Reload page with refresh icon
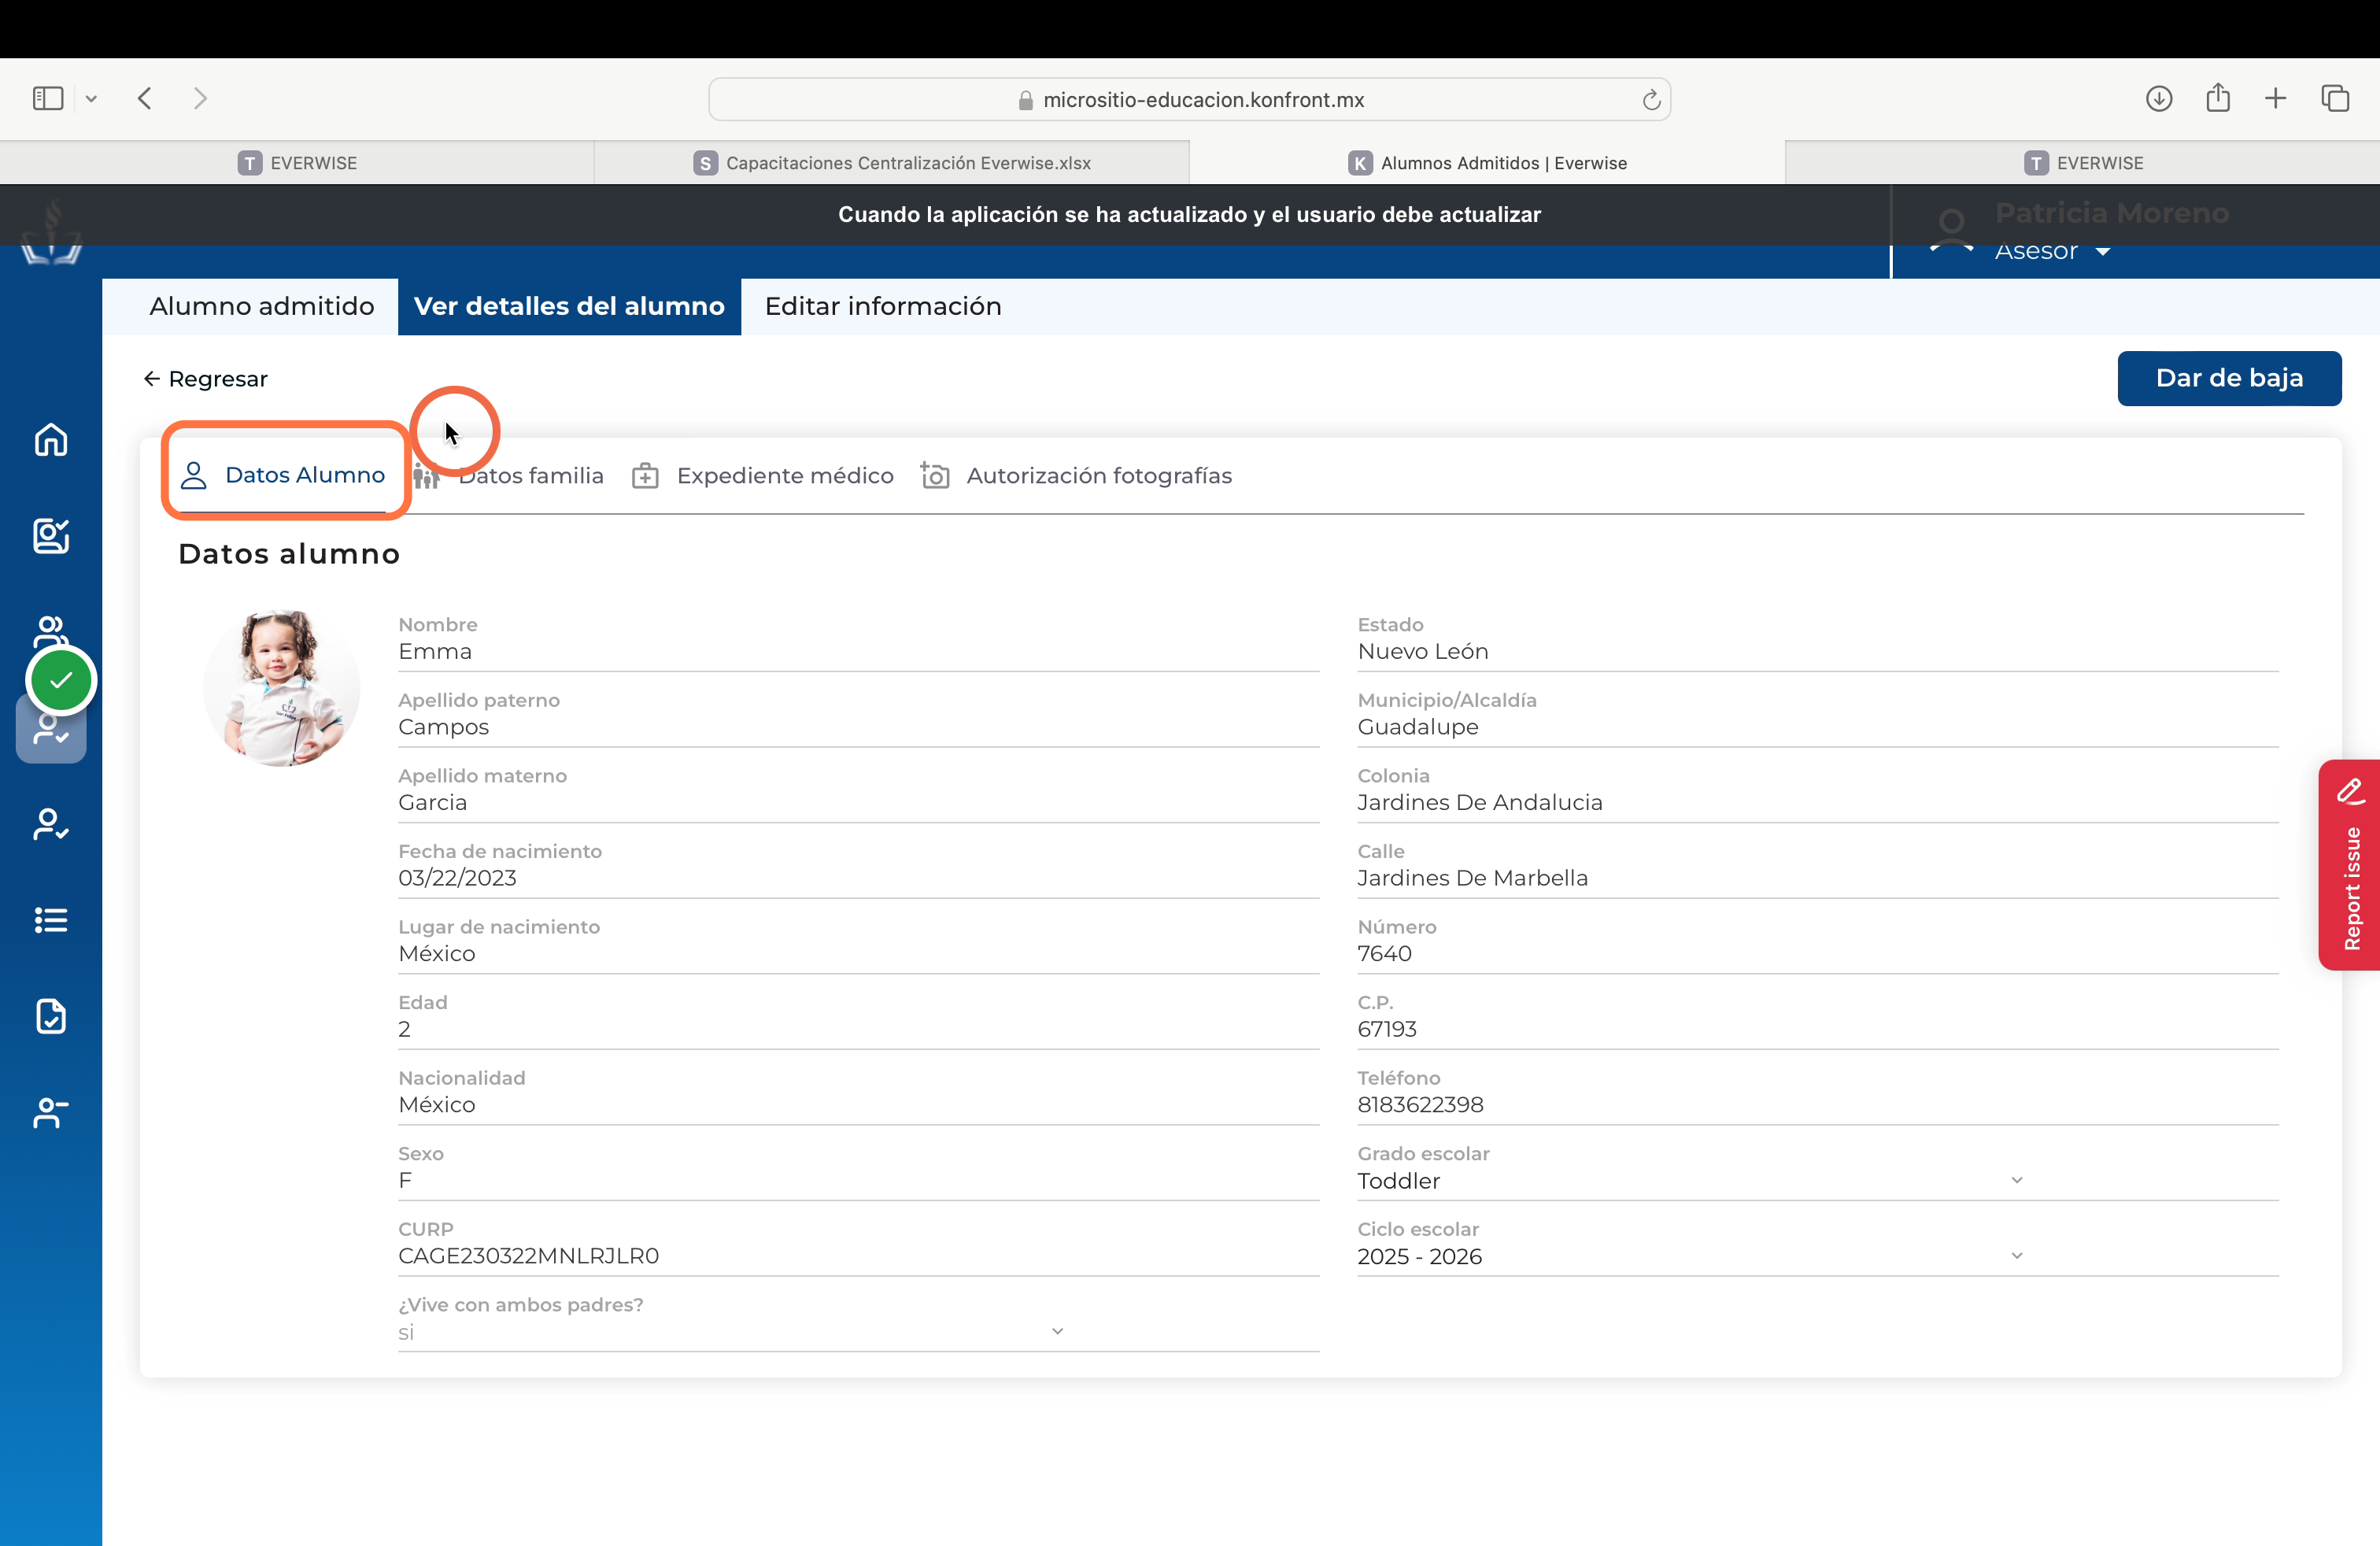2380x1546 pixels. tap(1651, 99)
